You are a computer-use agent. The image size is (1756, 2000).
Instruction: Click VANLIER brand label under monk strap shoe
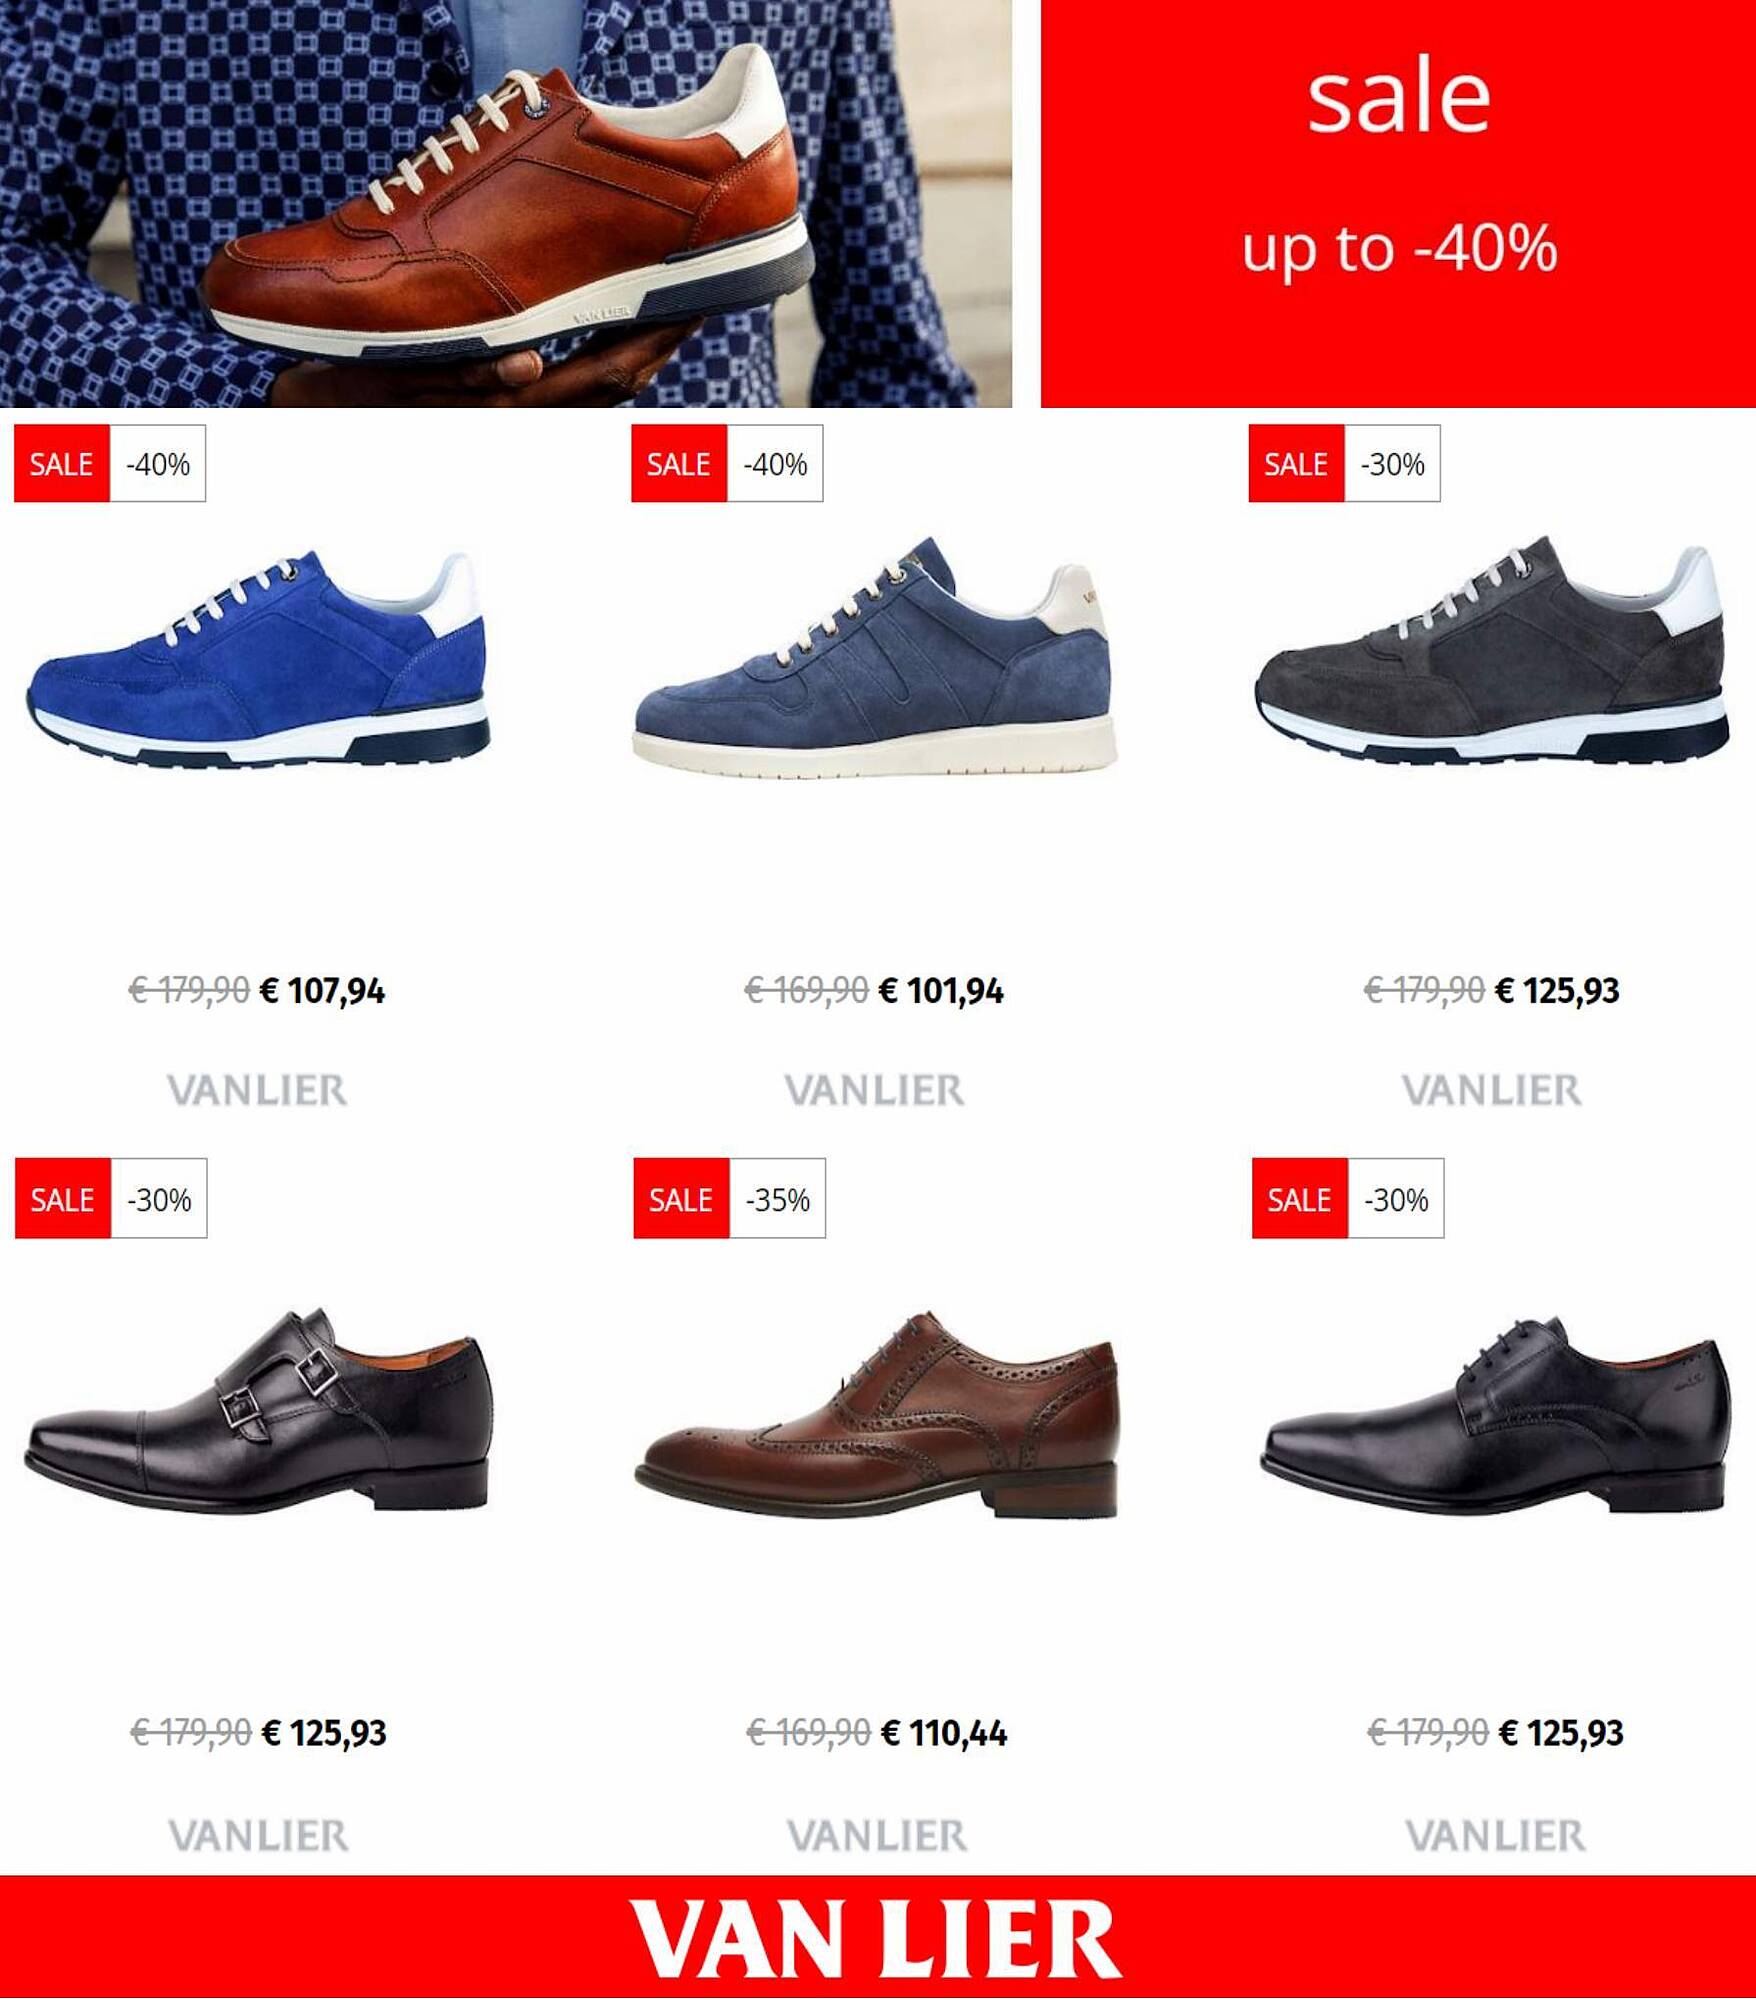point(258,1835)
